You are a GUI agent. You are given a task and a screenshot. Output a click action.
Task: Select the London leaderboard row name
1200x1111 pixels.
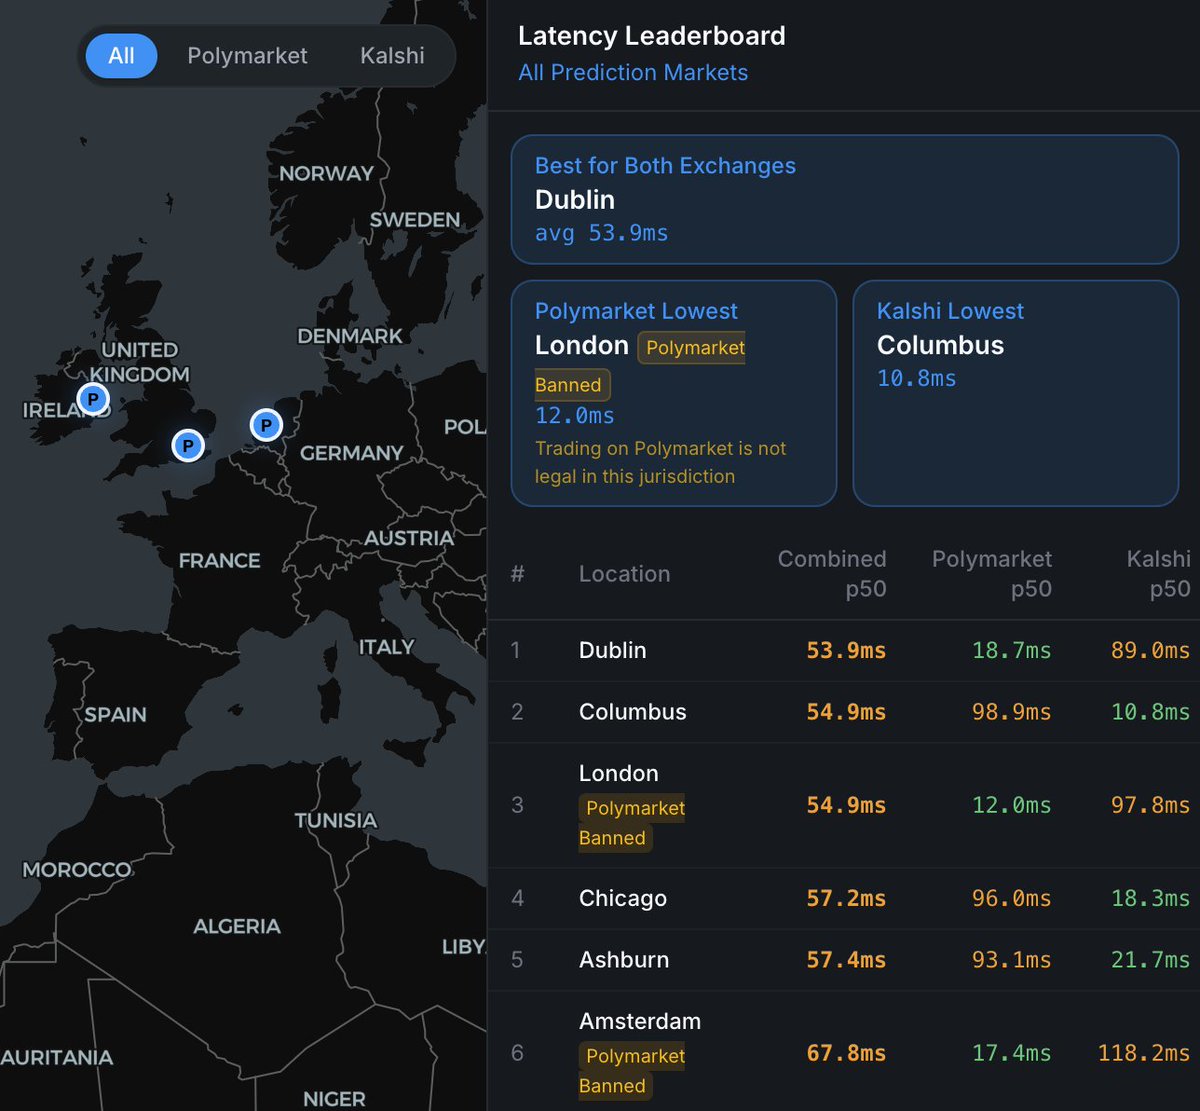(x=618, y=774)
